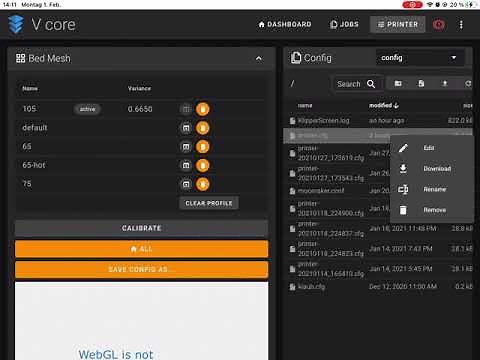Viewport: 480px width, 360px height.
Task: Collapse the Bed Mesh panel
Action: pos(259,59)
